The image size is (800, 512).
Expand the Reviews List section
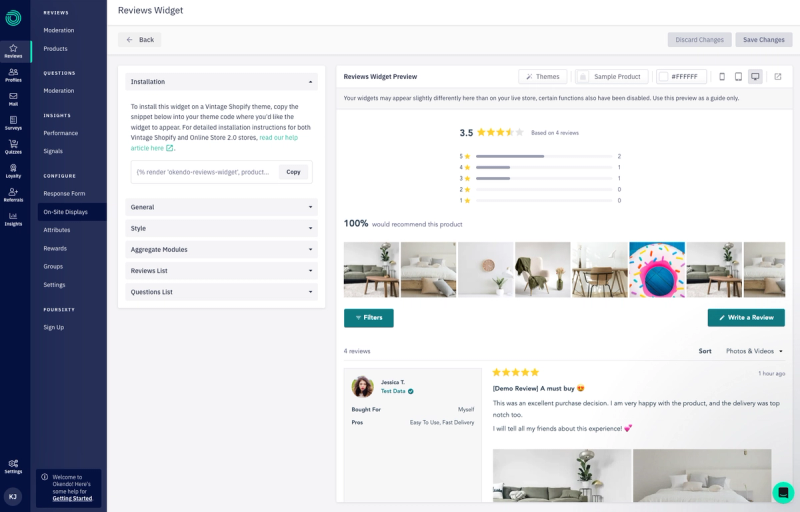[x=221, y=271]
